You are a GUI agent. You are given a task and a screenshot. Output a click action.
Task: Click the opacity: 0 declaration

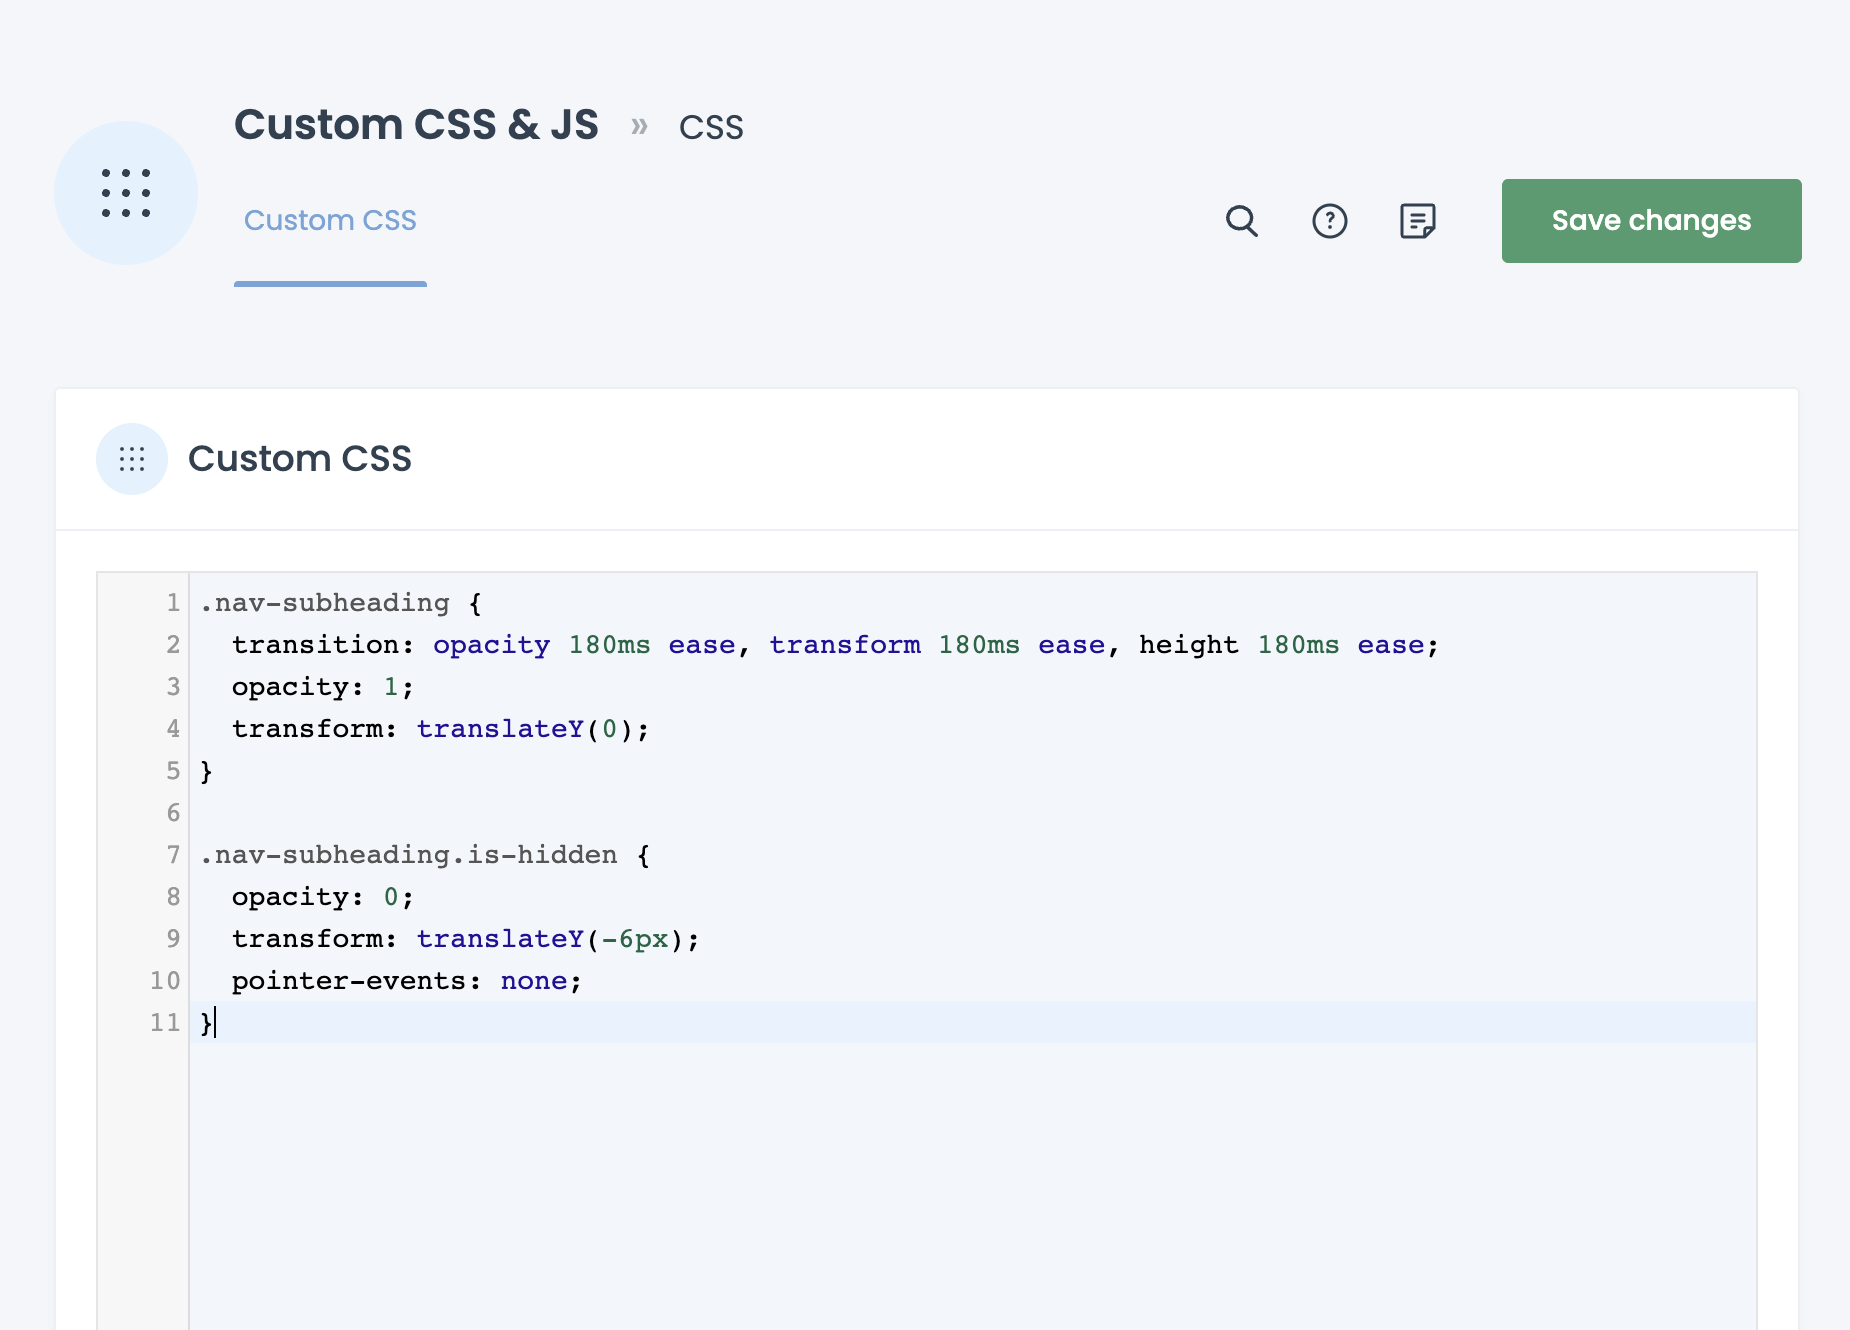pos(322,897)
